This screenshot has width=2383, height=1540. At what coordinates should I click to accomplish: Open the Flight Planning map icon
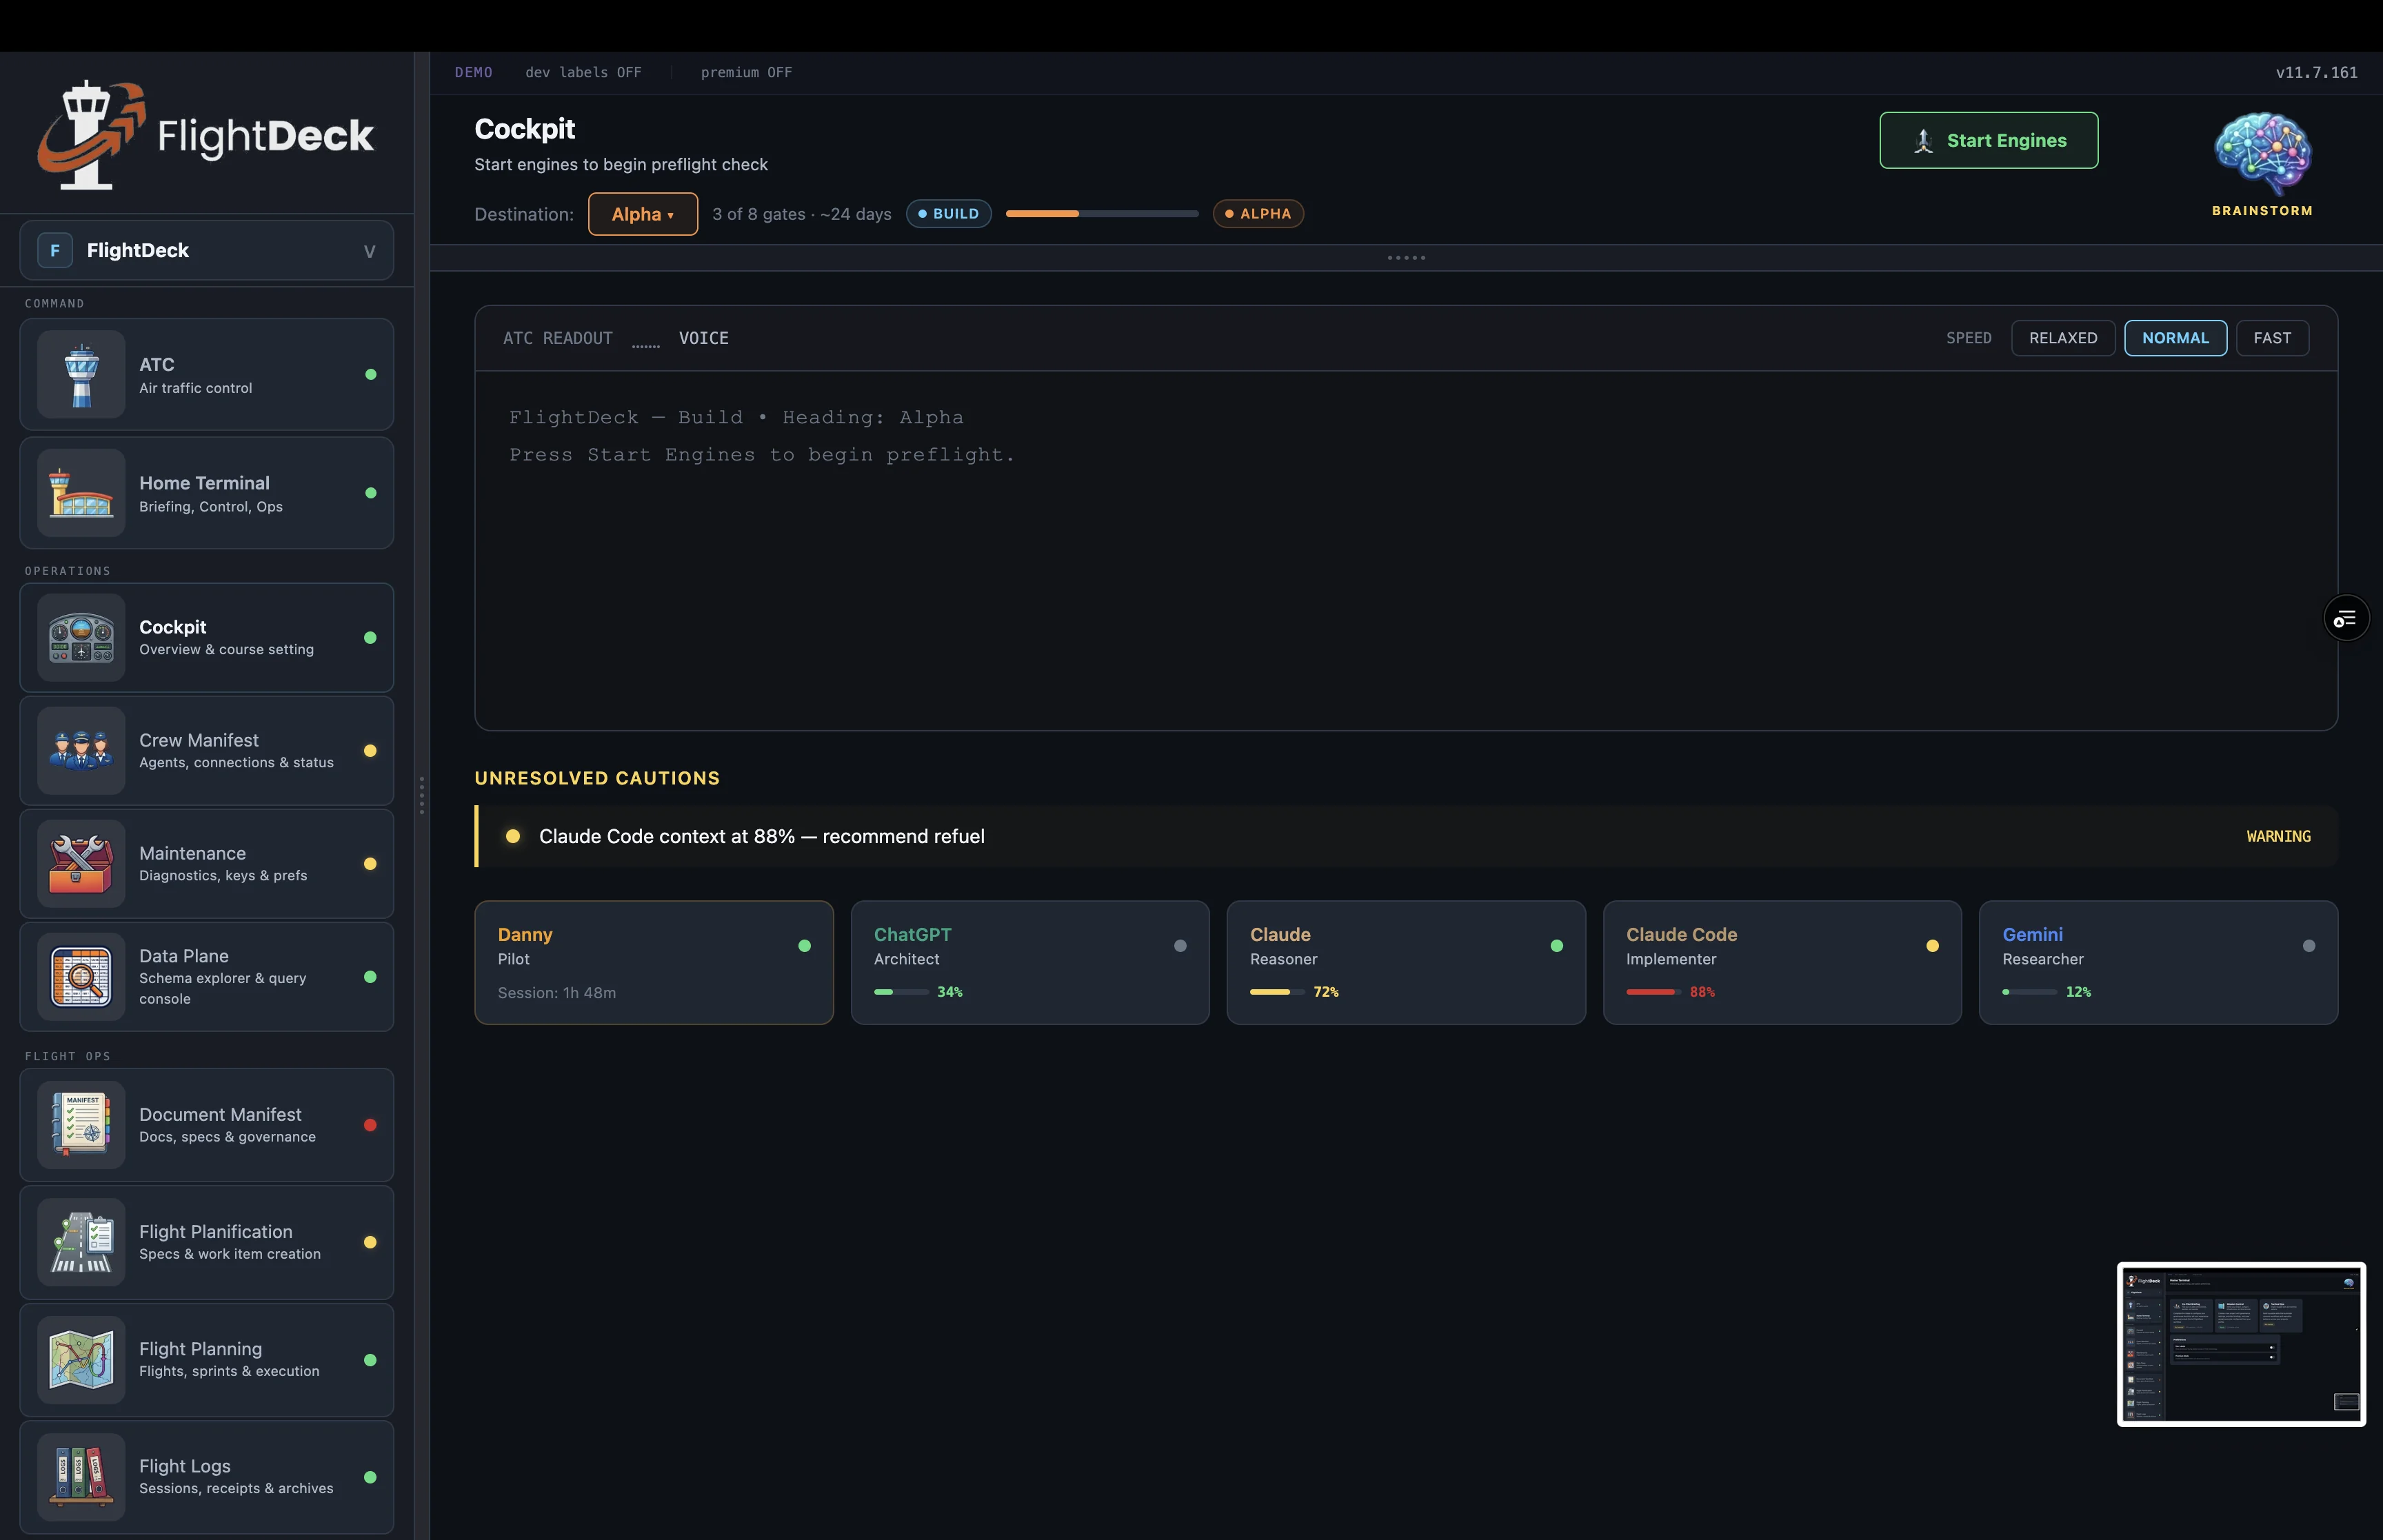[81, 1359]
